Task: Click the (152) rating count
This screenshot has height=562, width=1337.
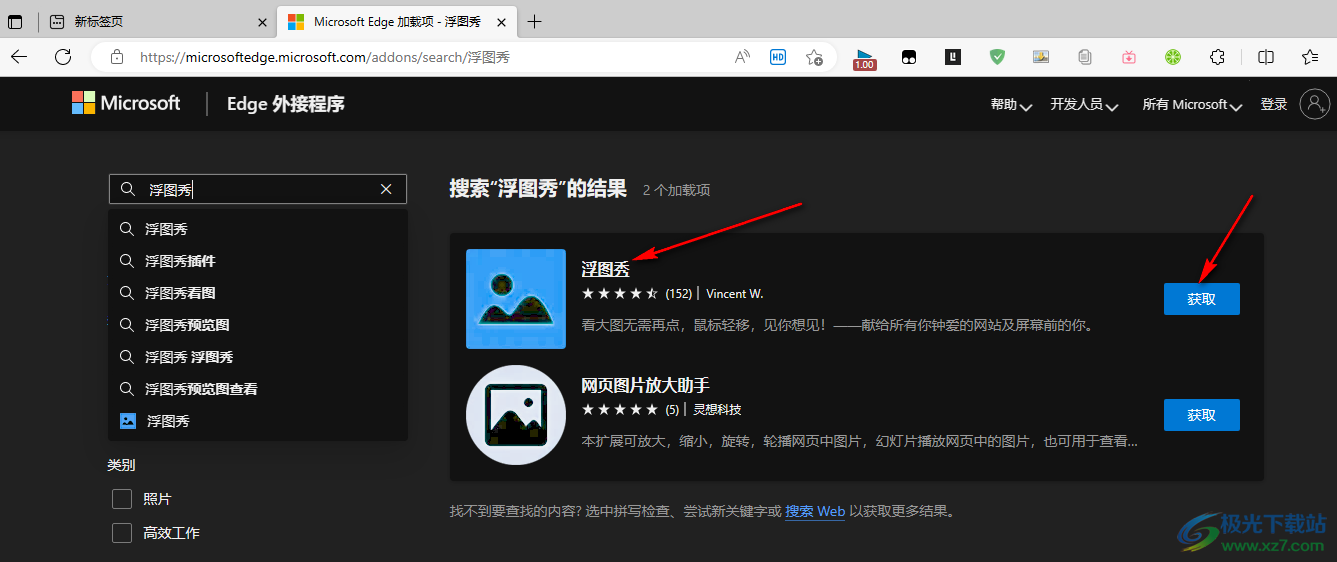Action: click(679, 294)
